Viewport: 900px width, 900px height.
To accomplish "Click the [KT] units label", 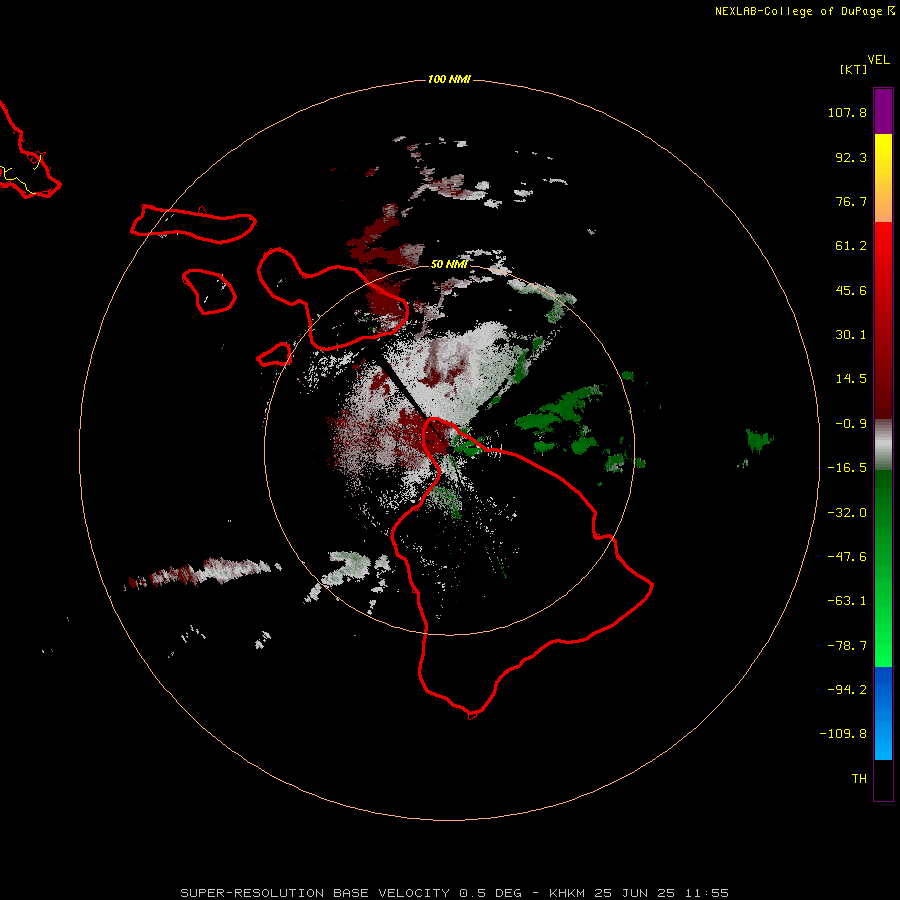I will [853, 69].
